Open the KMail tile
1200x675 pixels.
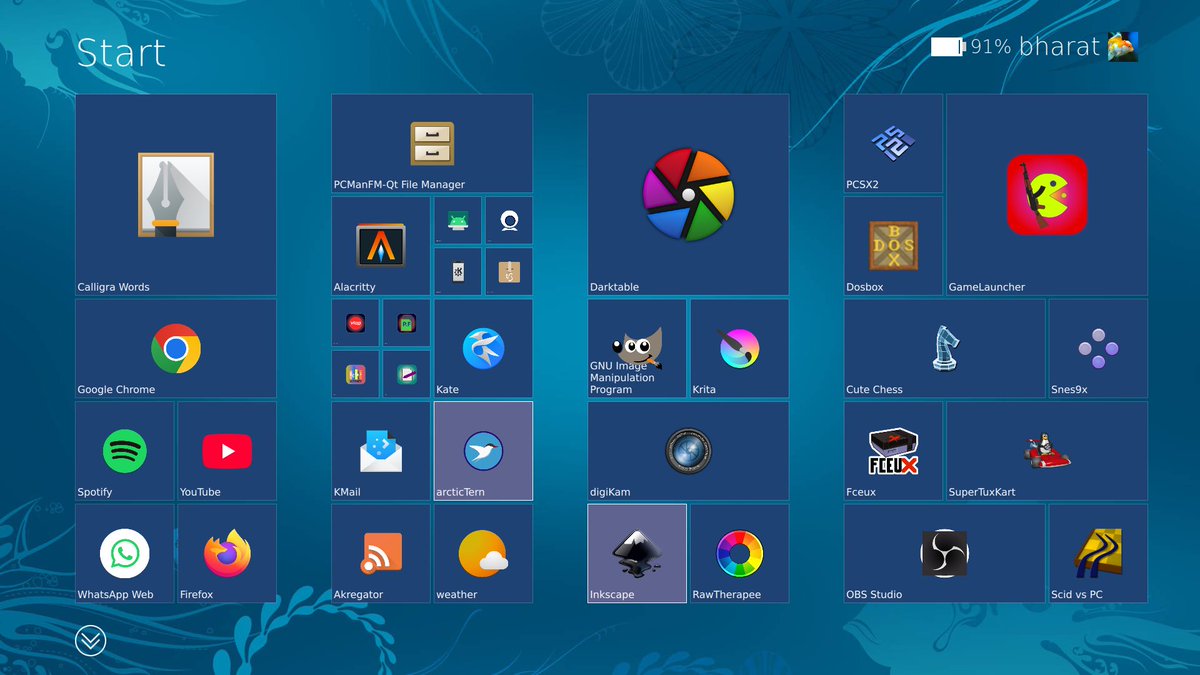[x=381, y=451]
